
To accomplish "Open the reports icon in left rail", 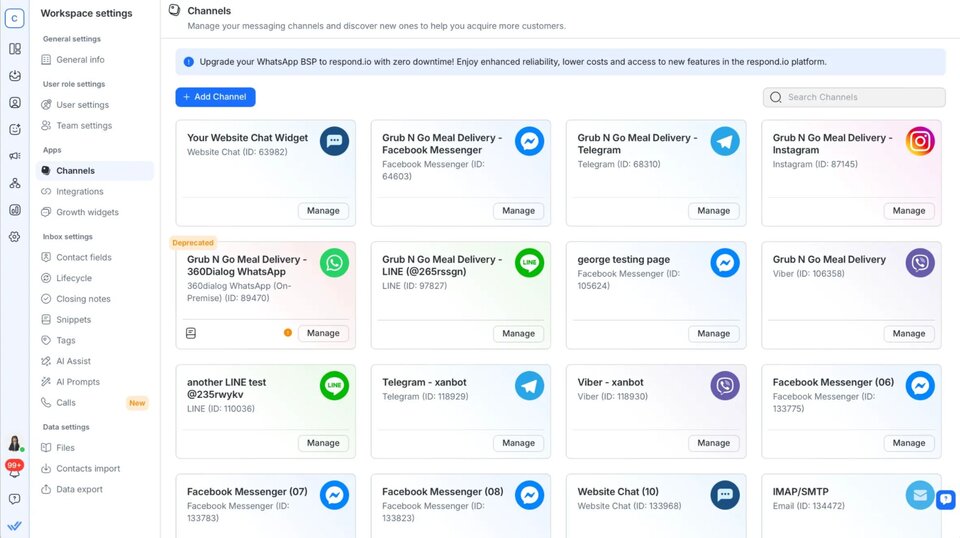I will (15, 210).
